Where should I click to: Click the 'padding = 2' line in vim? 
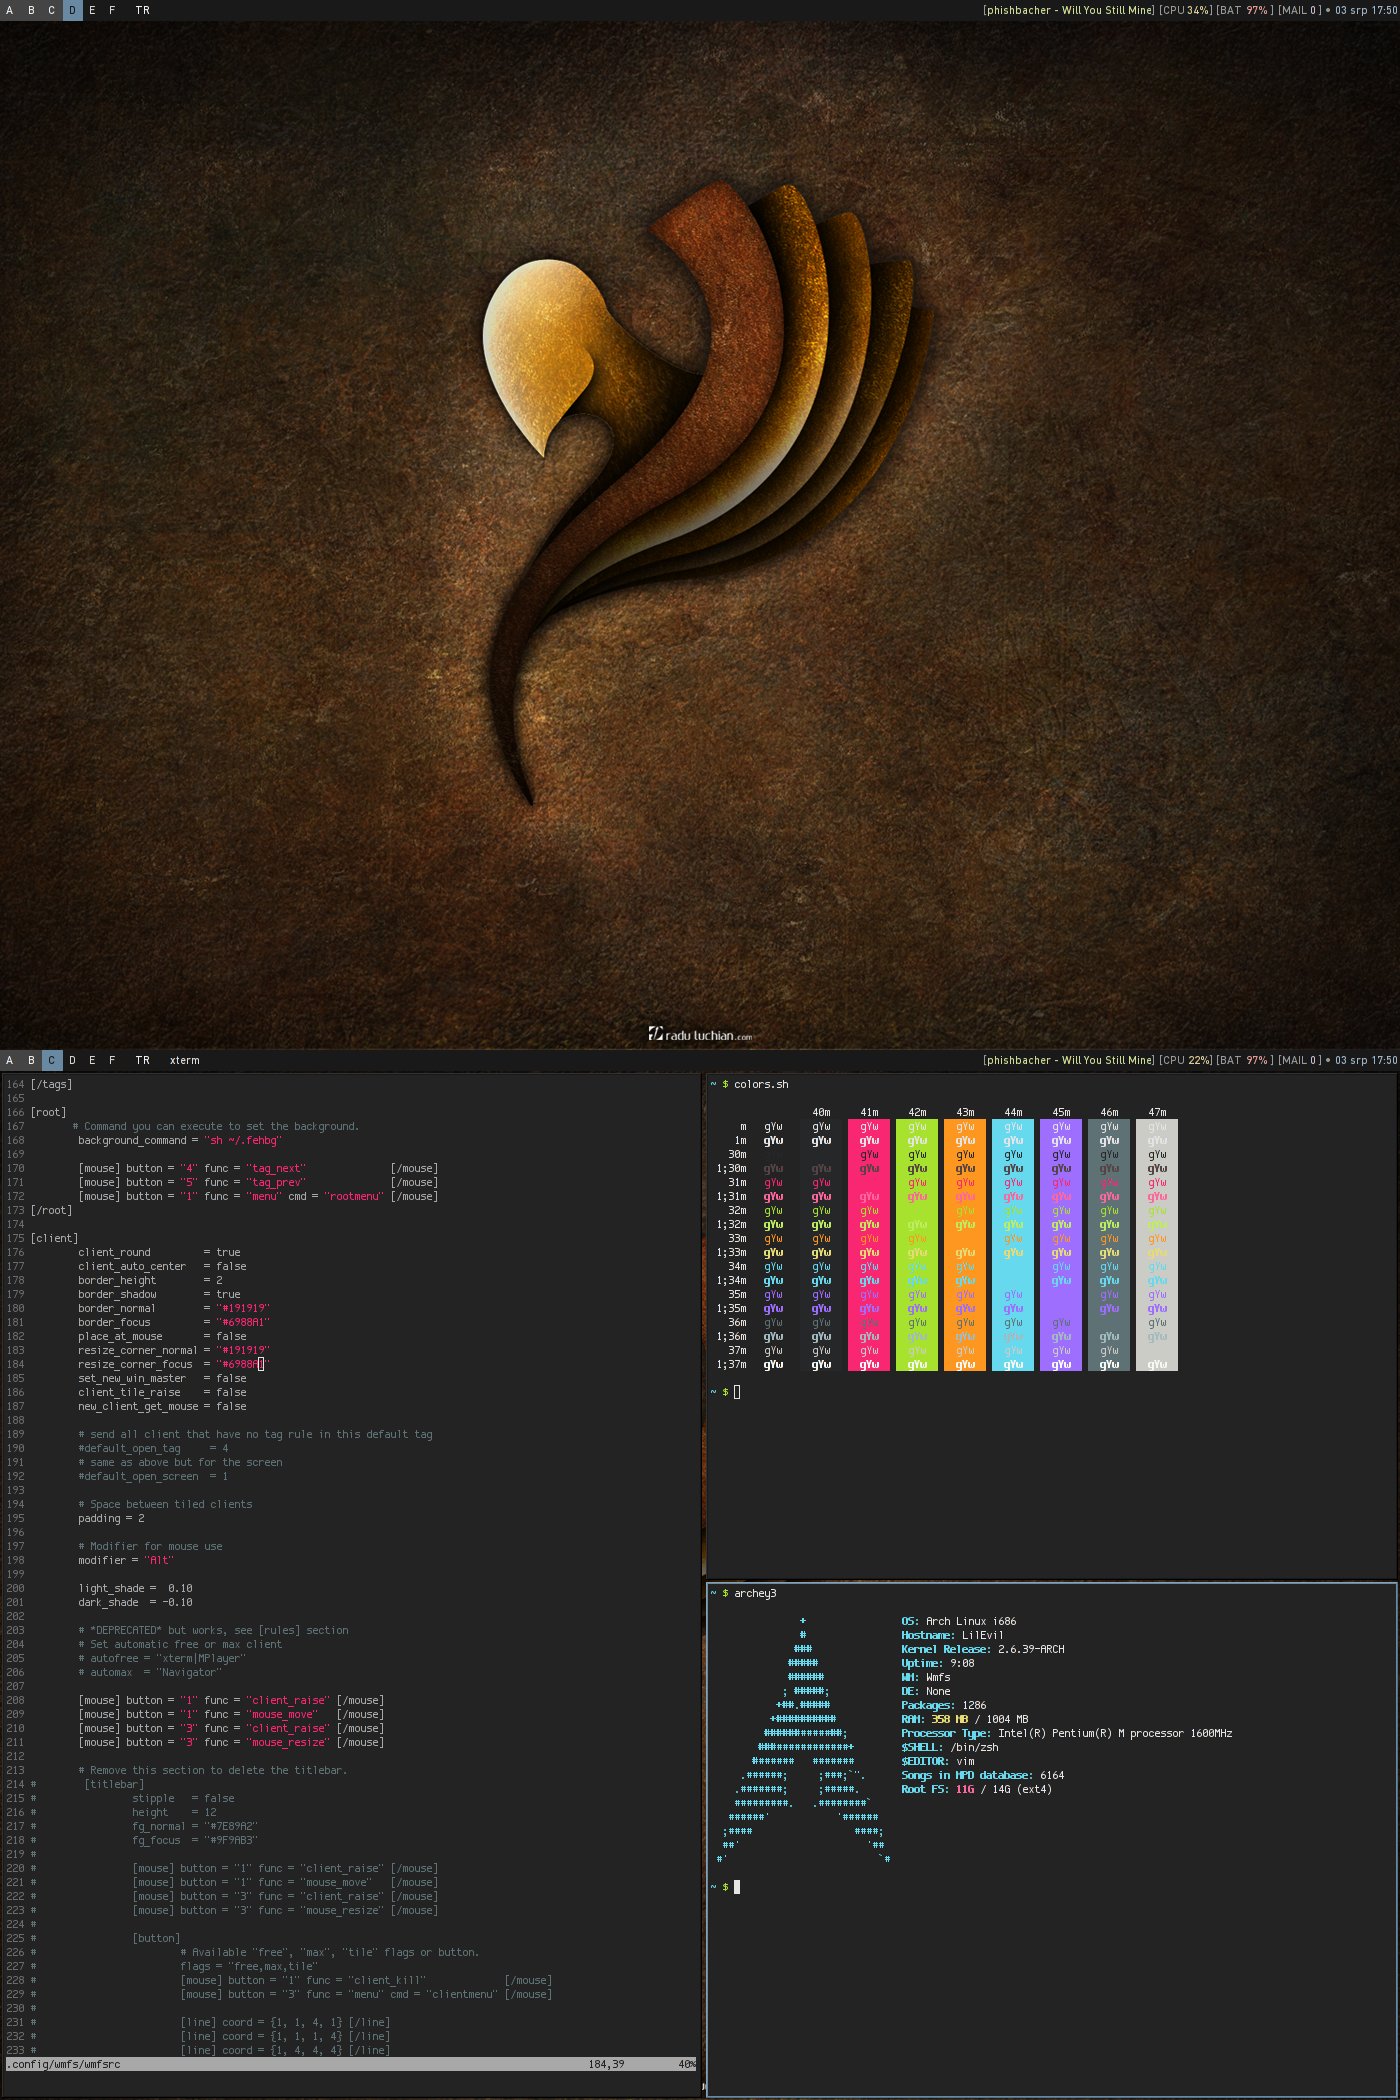111,1518
